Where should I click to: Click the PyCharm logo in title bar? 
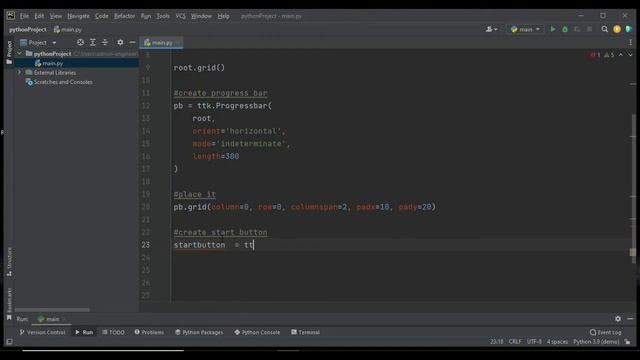[x=11, y=16]
